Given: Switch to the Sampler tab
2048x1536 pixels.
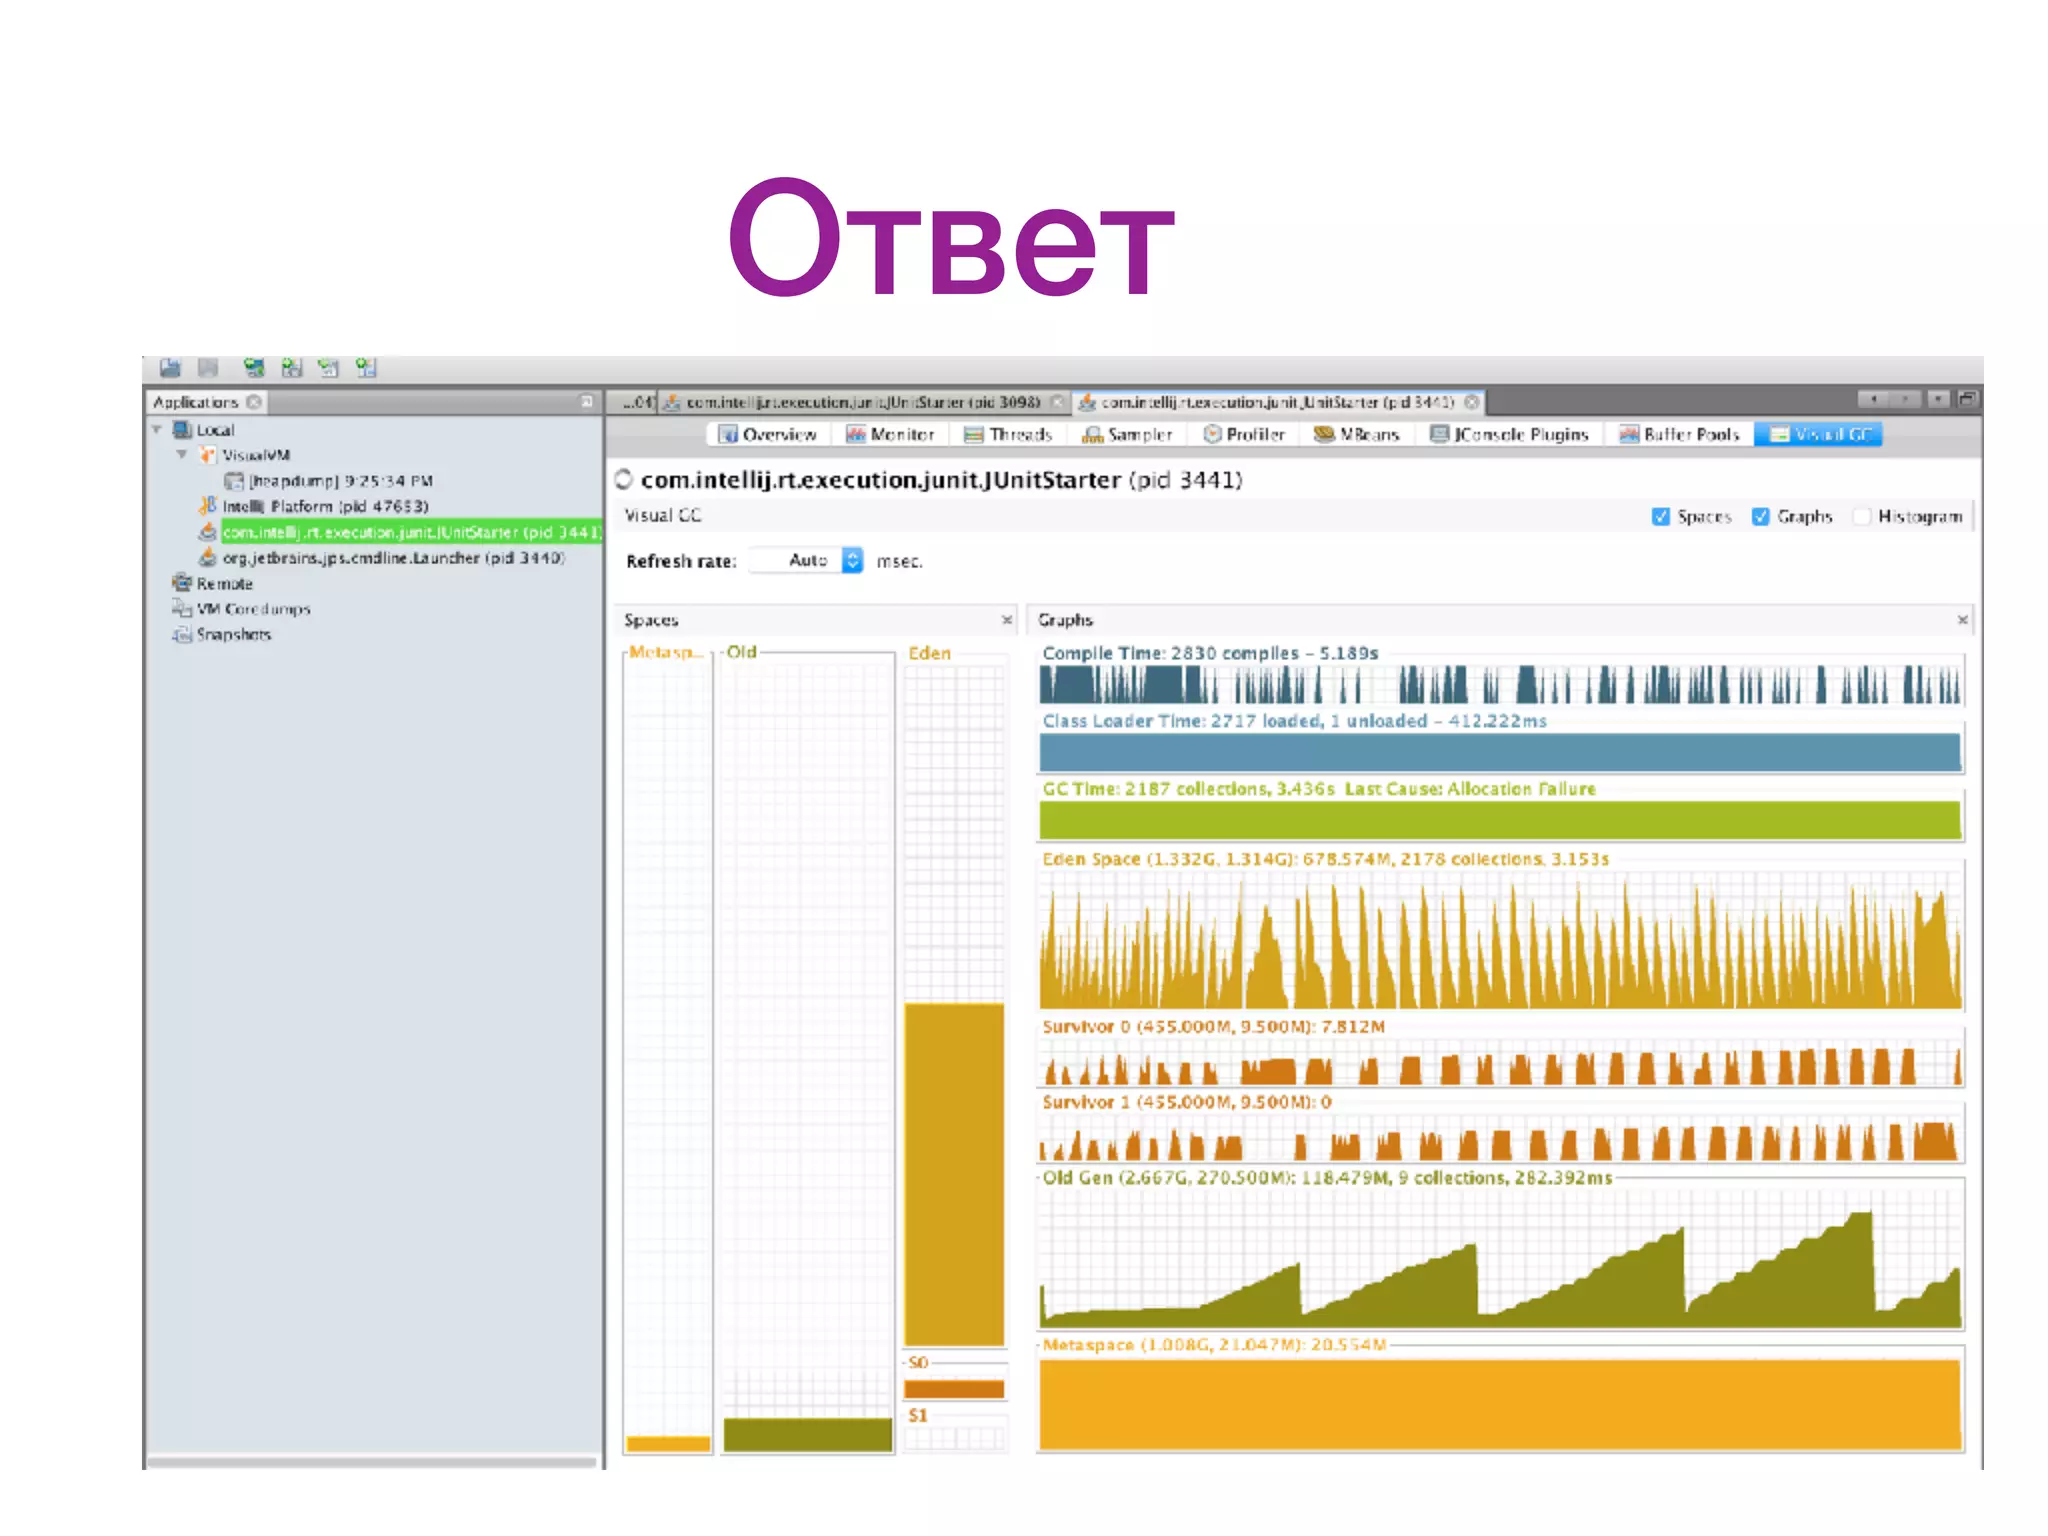Looking at the screenshot, I should click(x=1128, y=434).
